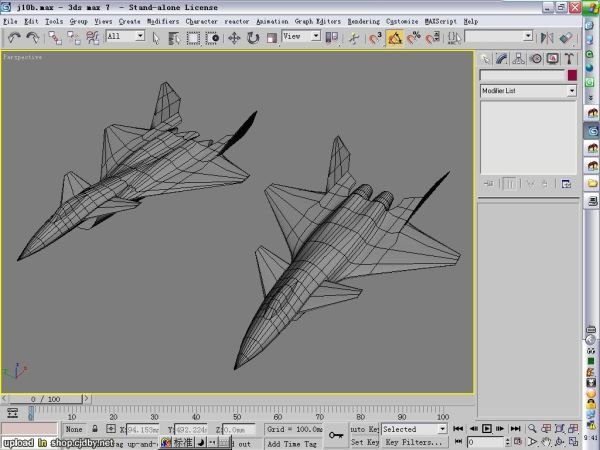Image resolution: width=600 pixels, height=450 pixels.
Task: Toggle the 3D Snaps button
Action: click(x=376, y=37)
